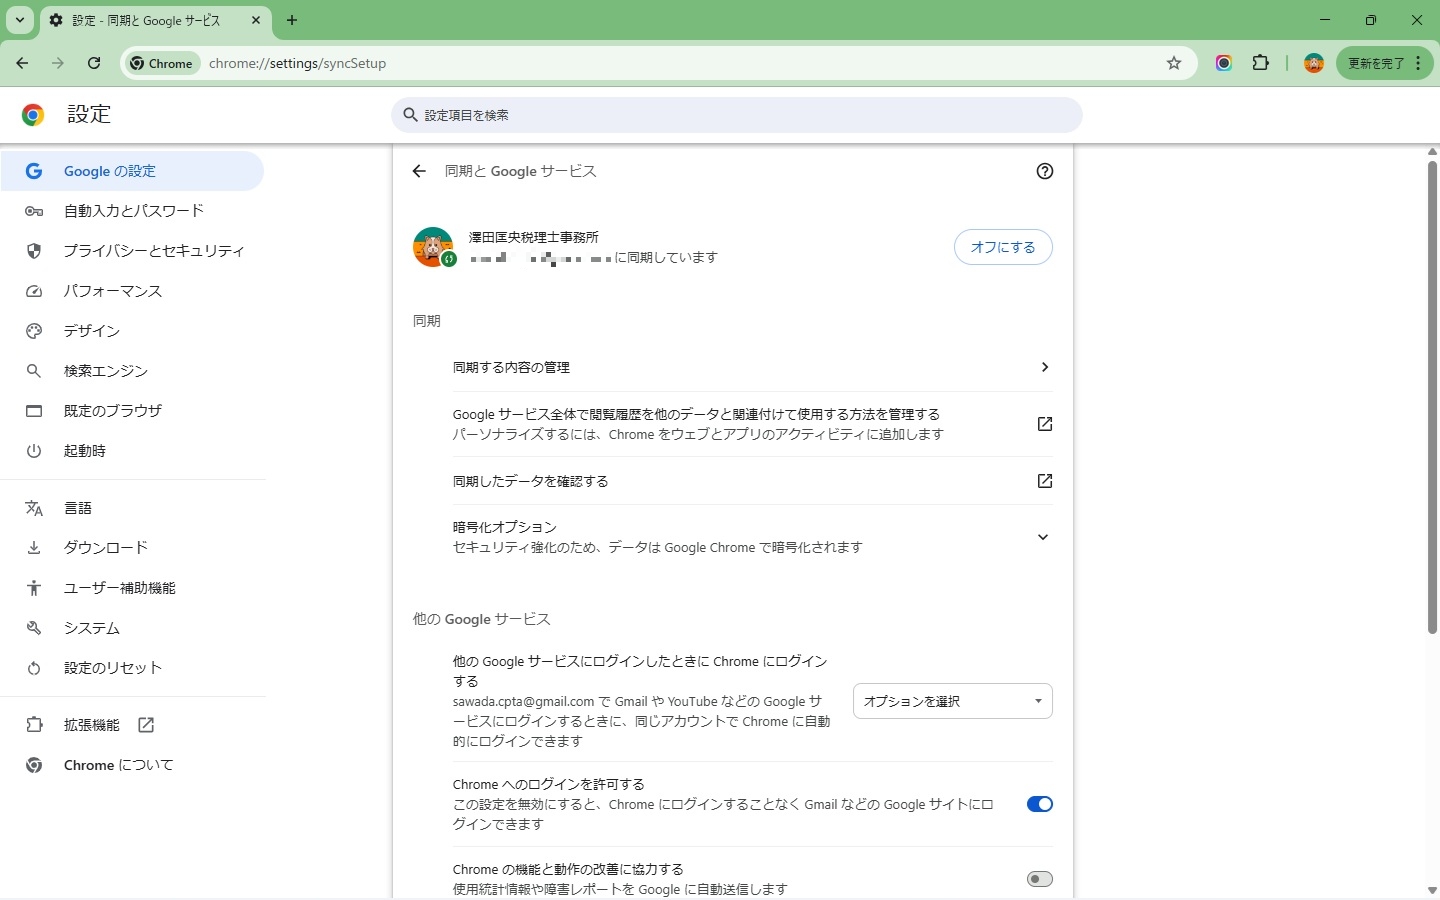Open the help question mark icon

pyautogui.click(x=1045, y=171)
